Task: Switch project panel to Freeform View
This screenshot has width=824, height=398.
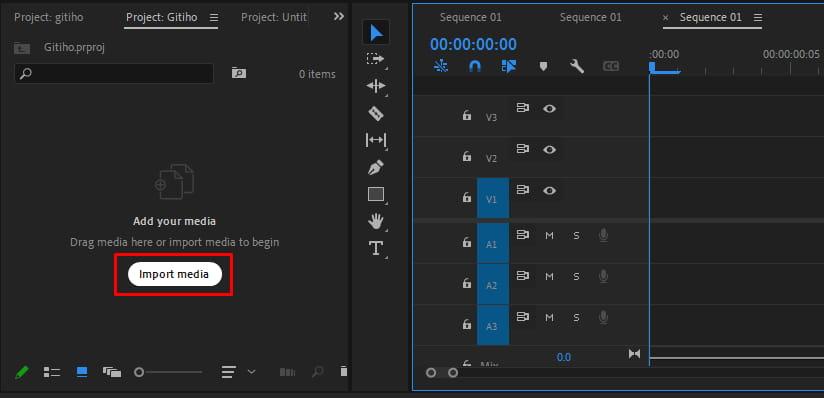Action: [x=112, y=372]
